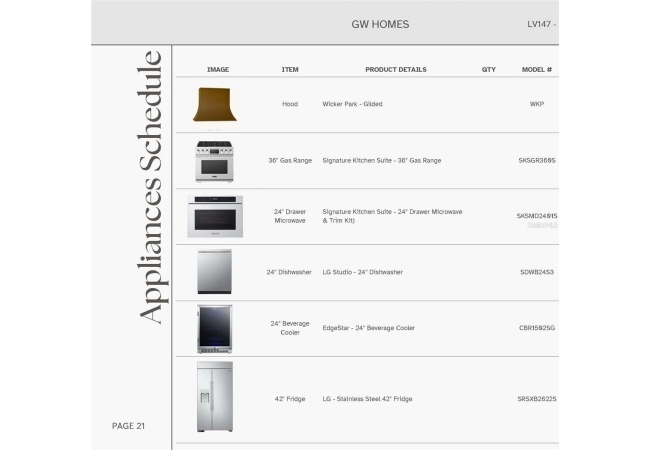This screenshot has width=650, height=450.
Task: Click the LV147 project code
Action: [541, 24]
